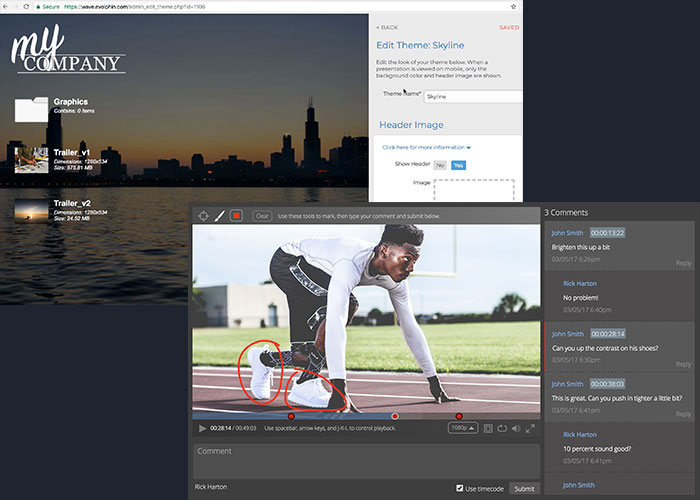Screen dimensions: 700x500
Task: Select the crosshair pointer marking tool
Action: coord(203,216)
